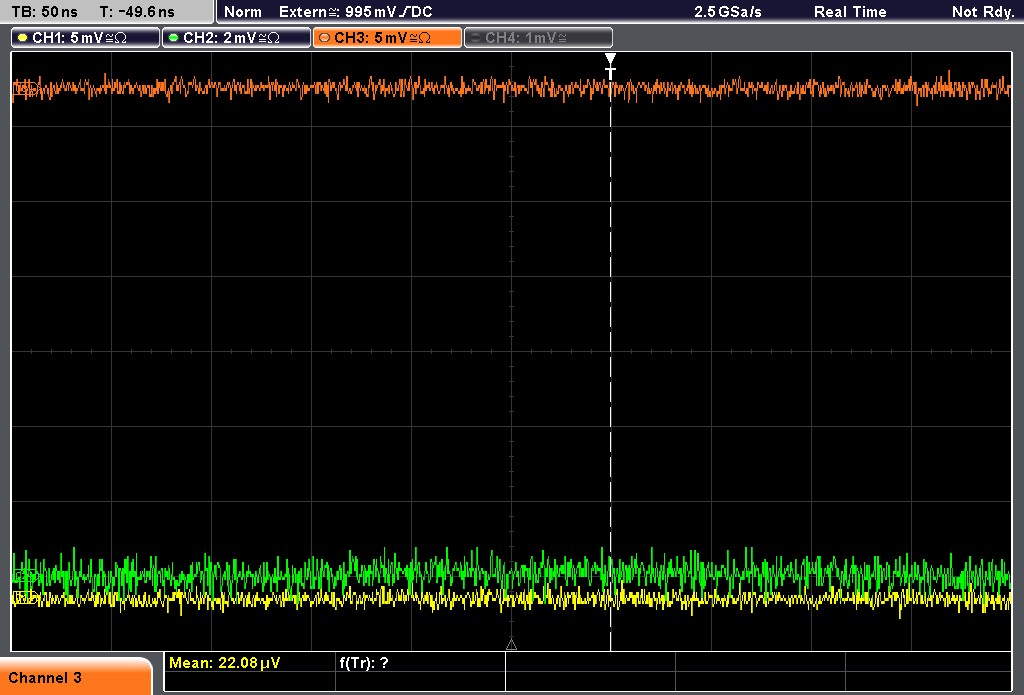Image resolution: width=1024 pixels, height=695 pixels.
Task: Click the green indicator dot on CH2 tab
Action: click(x=174, y=38)
